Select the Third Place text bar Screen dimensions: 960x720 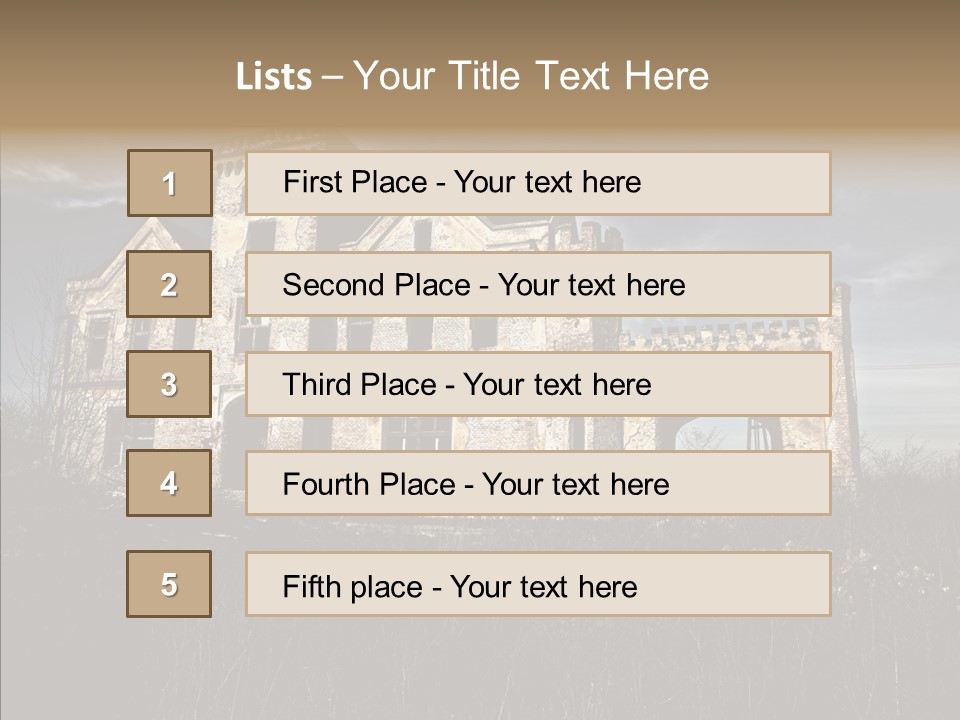point(538,384)
